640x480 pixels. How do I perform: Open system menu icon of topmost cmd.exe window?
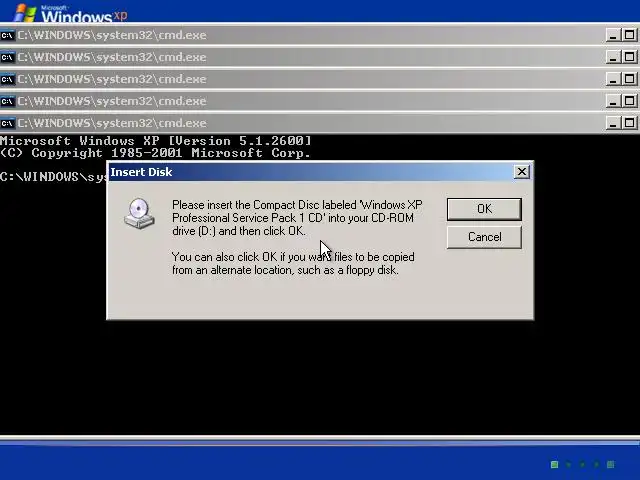tap(7, 36)
